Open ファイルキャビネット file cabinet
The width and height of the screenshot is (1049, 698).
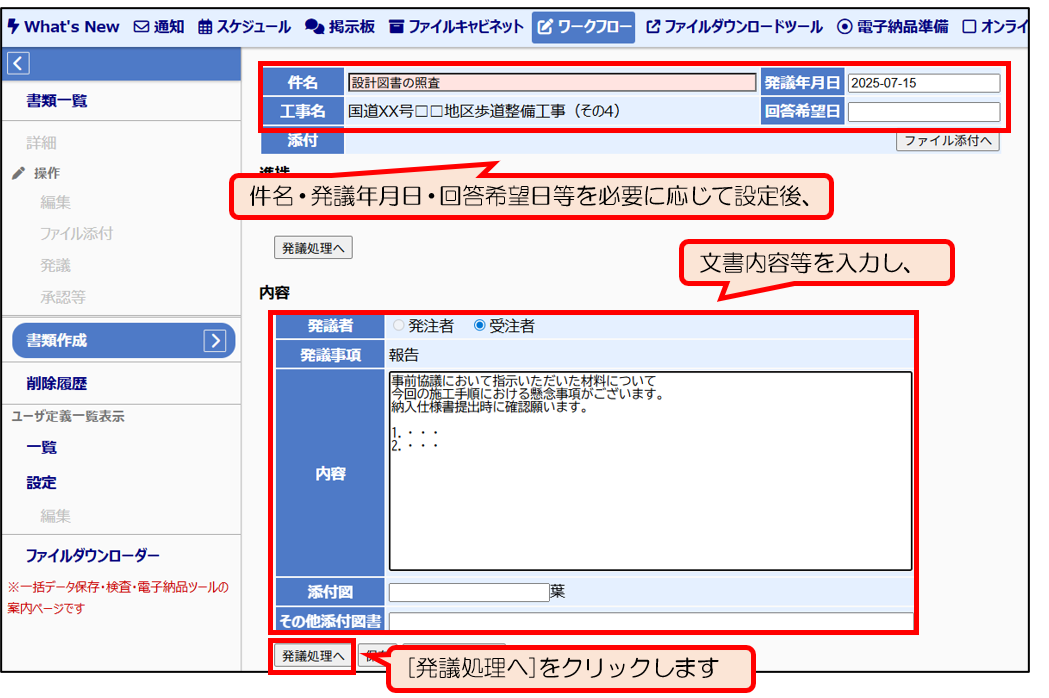(456, 27)
